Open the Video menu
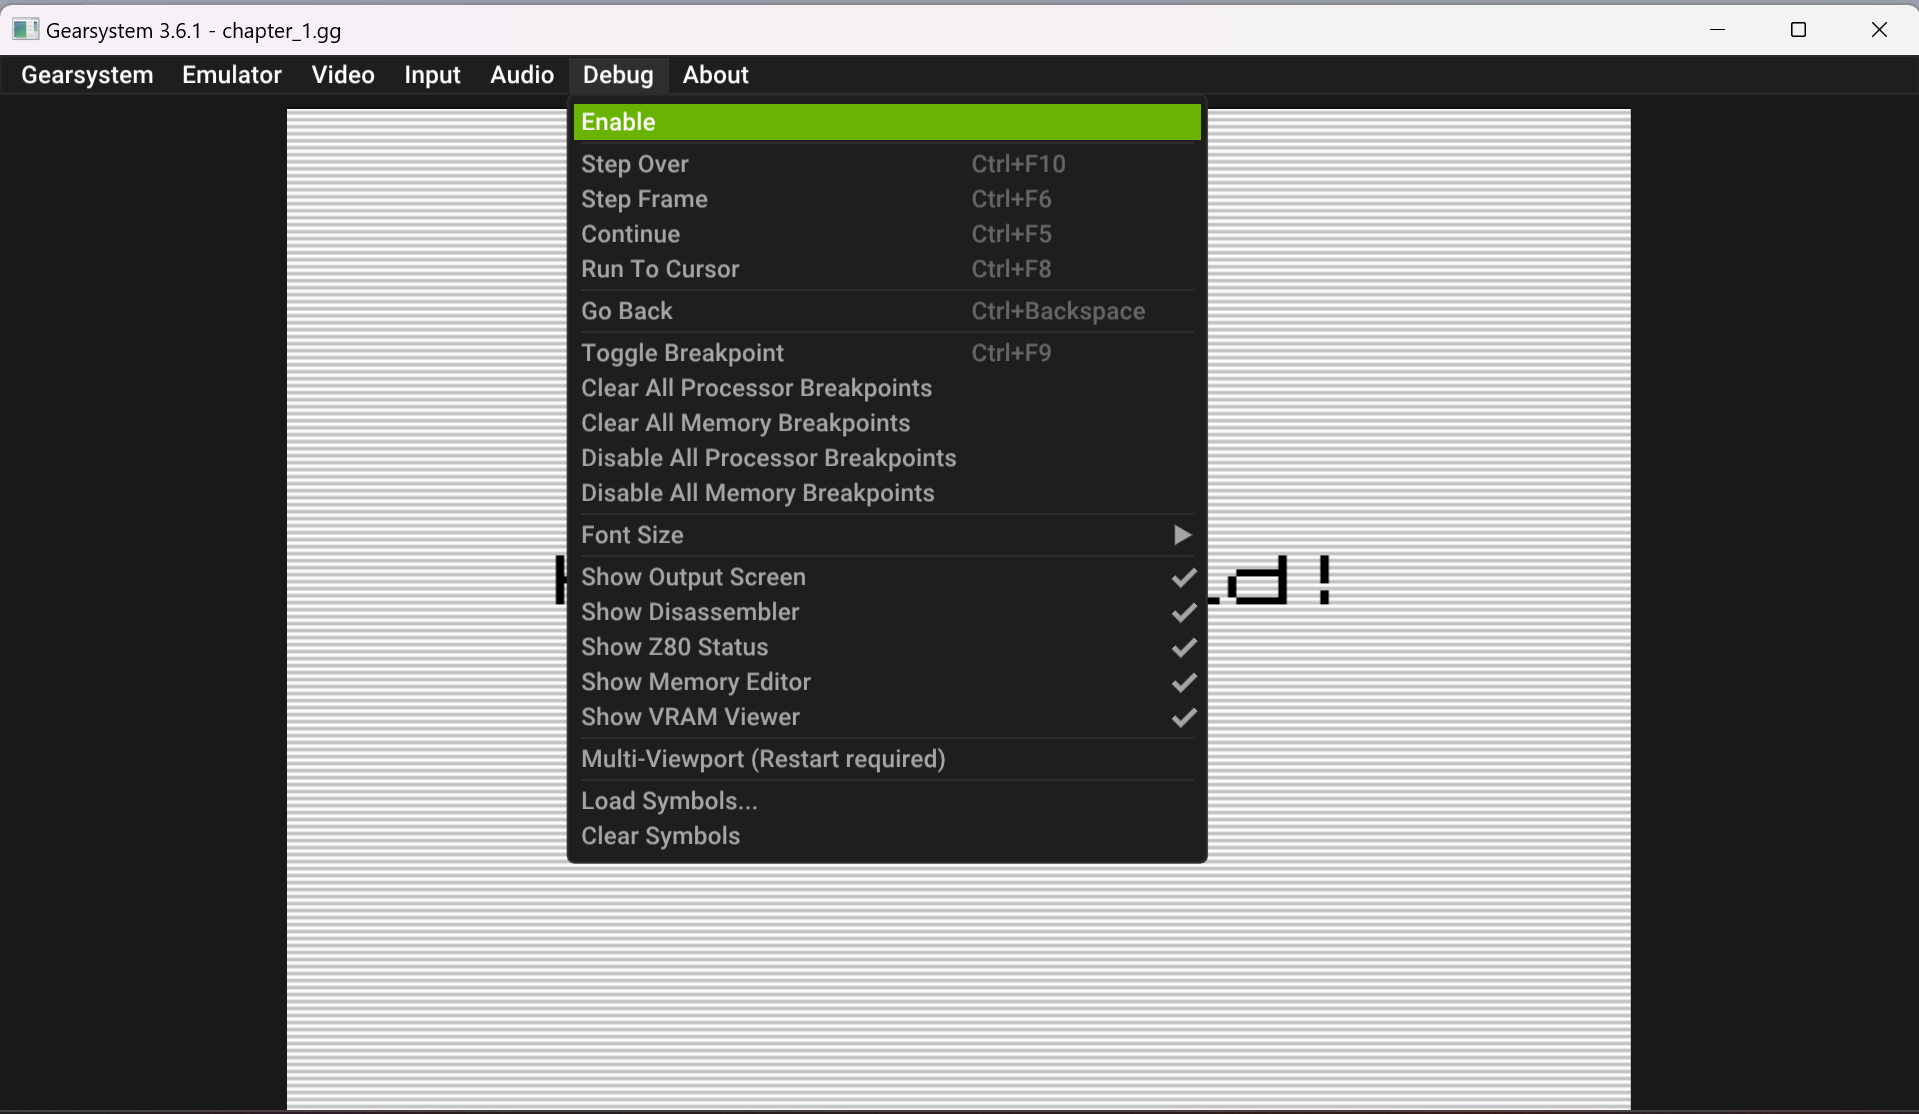Screen dimensions: 1919x1114 pos(343,75)
